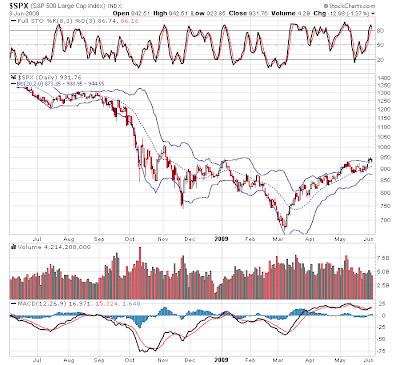This screenshot has height=365, width=400.
Task: Click the Jul label under the price chart
Action: coord(37,239)
